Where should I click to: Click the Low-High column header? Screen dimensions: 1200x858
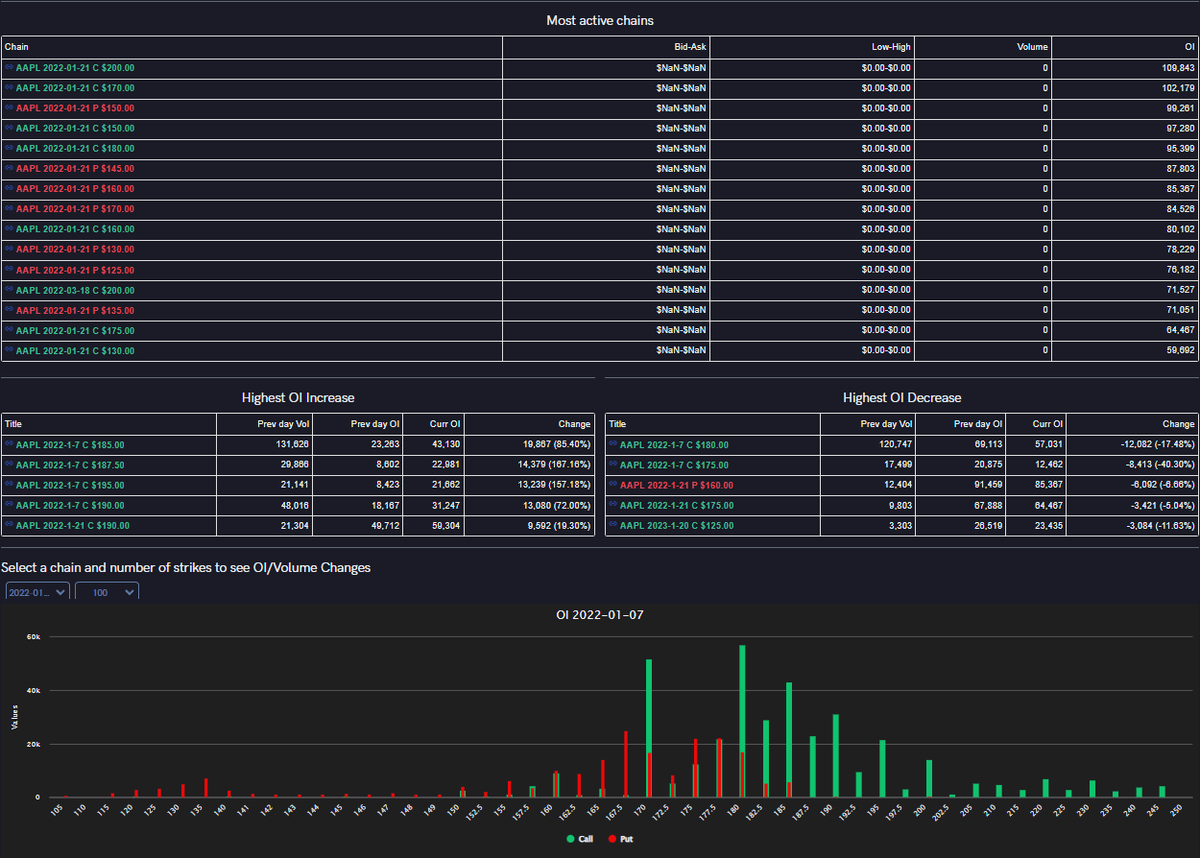pos(811,47)
